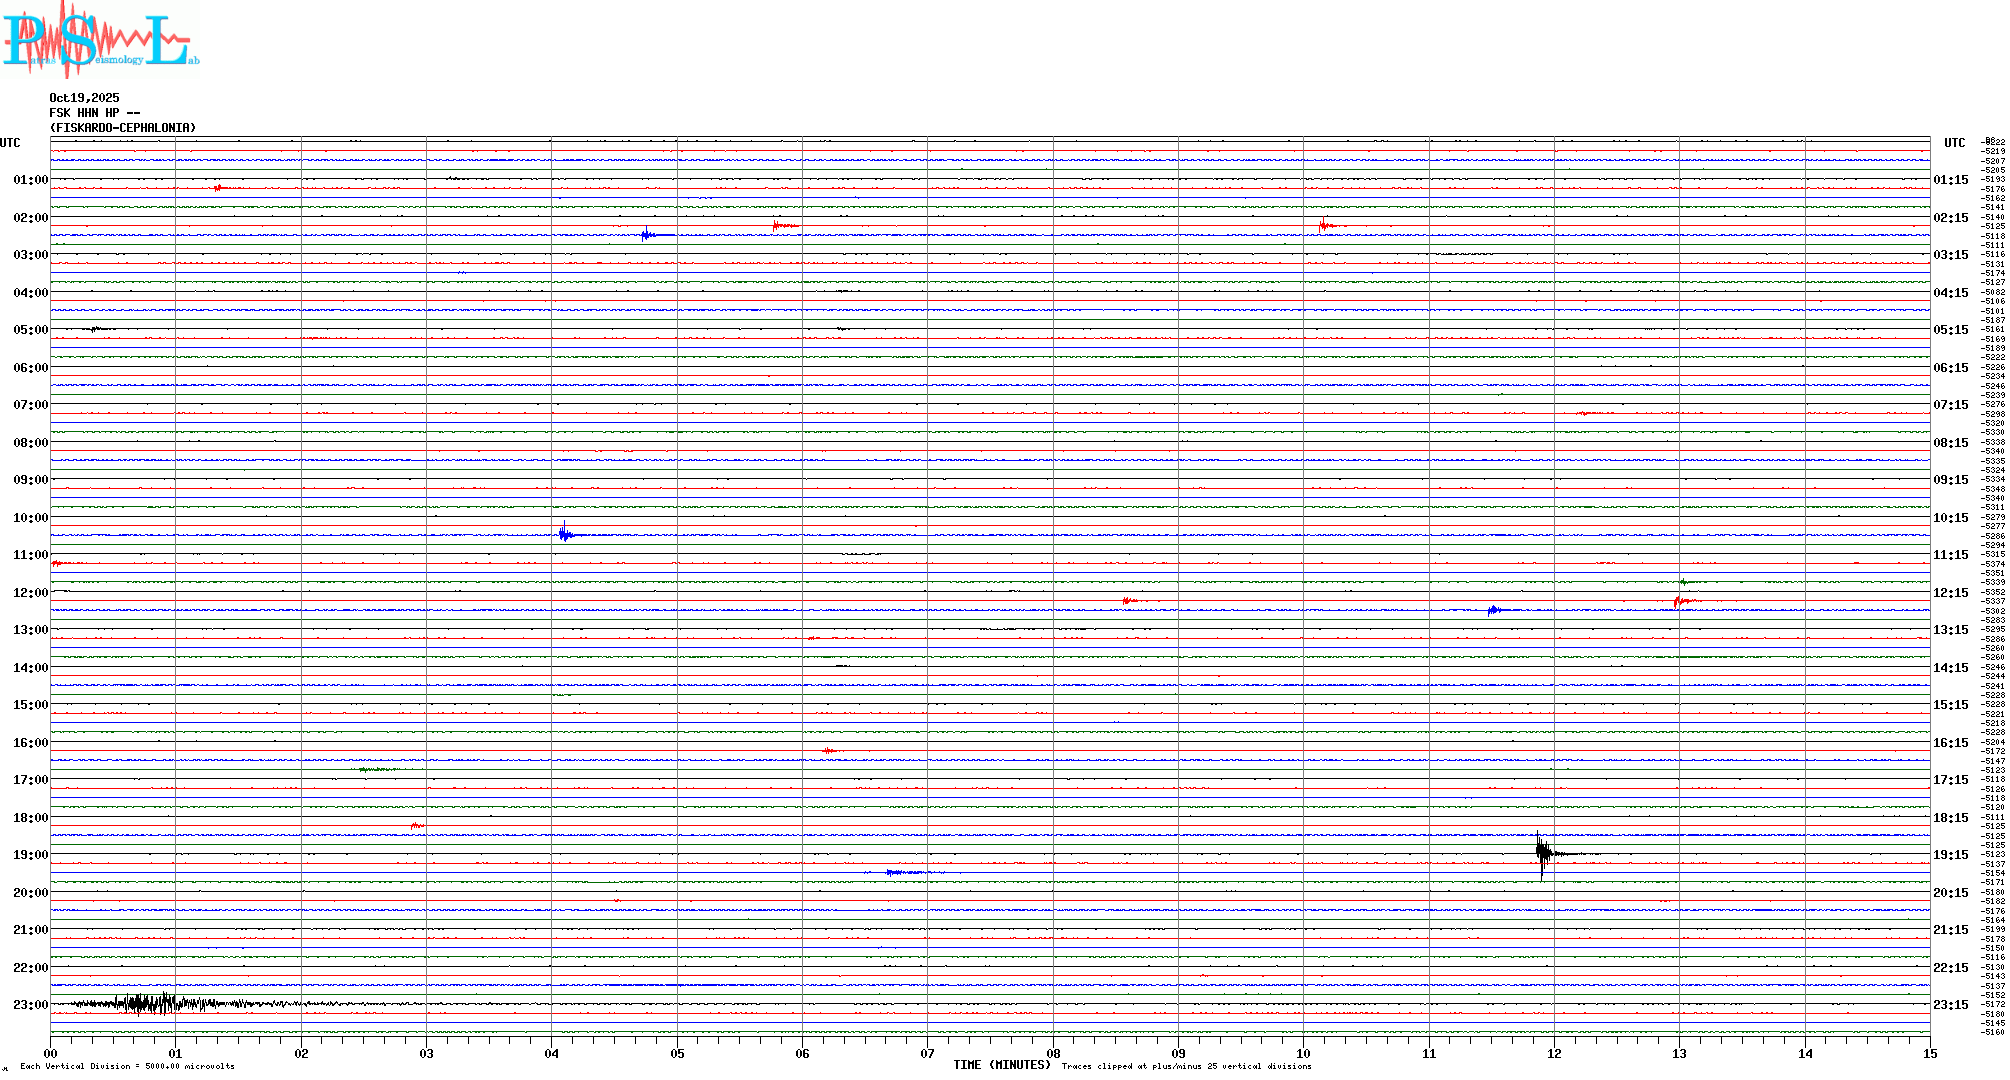
Task: Click the TIME (MINUTES) axis title
Action: 1001,1065
